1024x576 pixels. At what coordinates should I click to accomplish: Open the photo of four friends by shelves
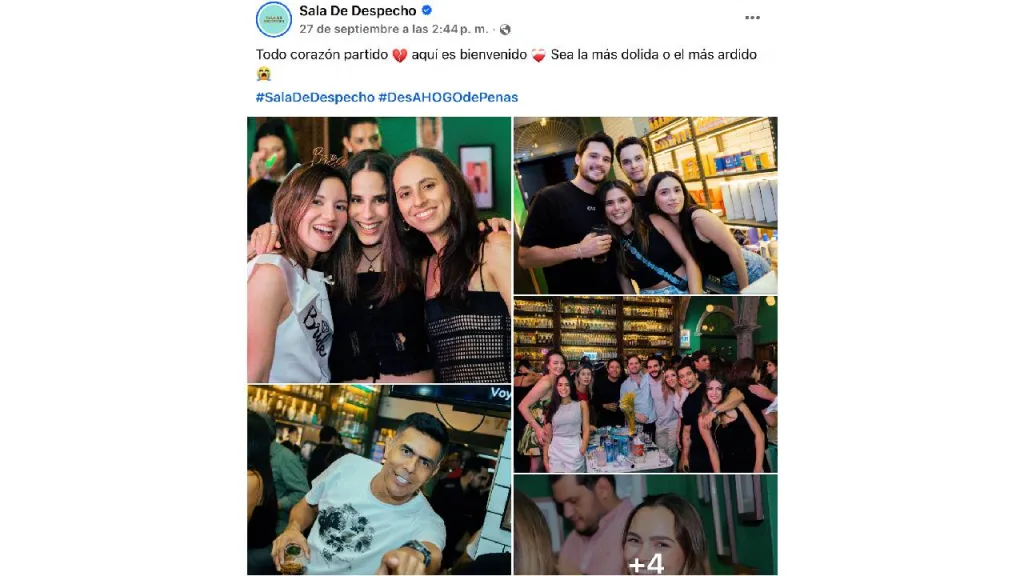click(645, 205)
